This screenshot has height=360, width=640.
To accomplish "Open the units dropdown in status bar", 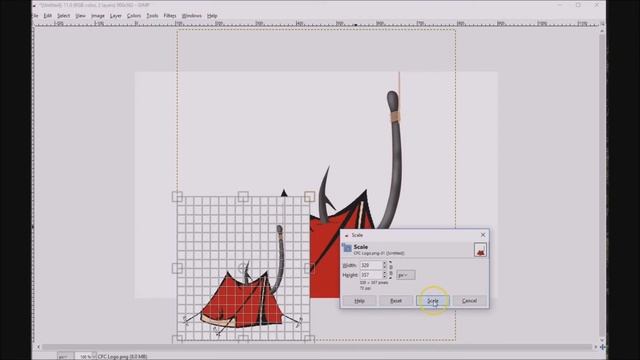I will pyautogui.click(x=65, y=356).
